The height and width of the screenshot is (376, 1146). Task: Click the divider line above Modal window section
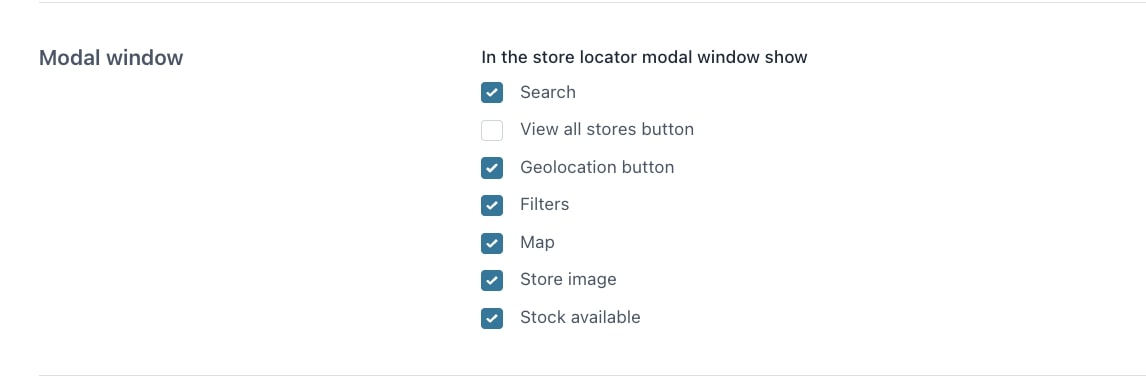click(x=592, y=2)
